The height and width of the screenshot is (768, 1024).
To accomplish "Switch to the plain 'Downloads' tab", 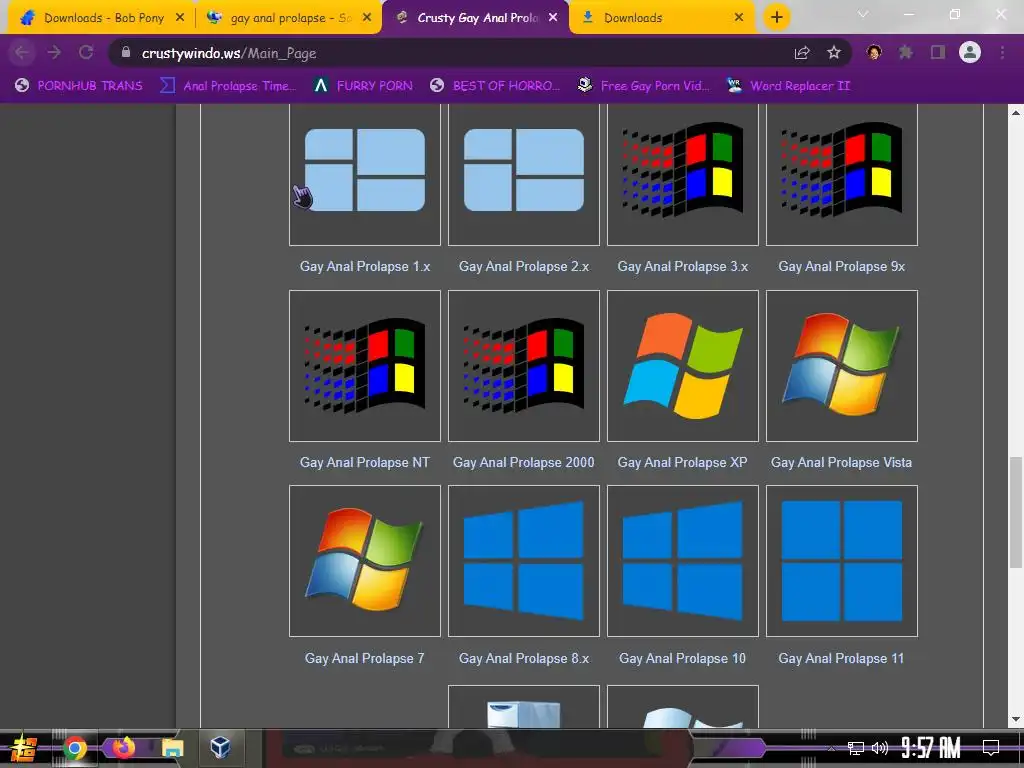I will pos(662,18).
